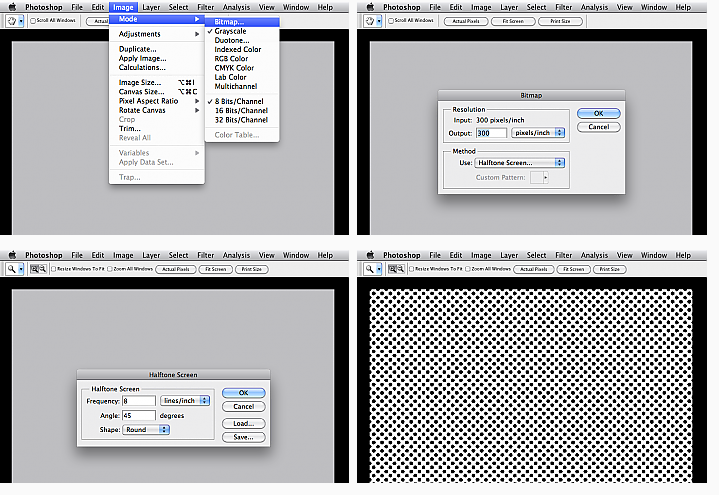Open Method Use dropdown showing Halftone Screen
This screenshot has height=495, width=719.
tap(520, 163)
